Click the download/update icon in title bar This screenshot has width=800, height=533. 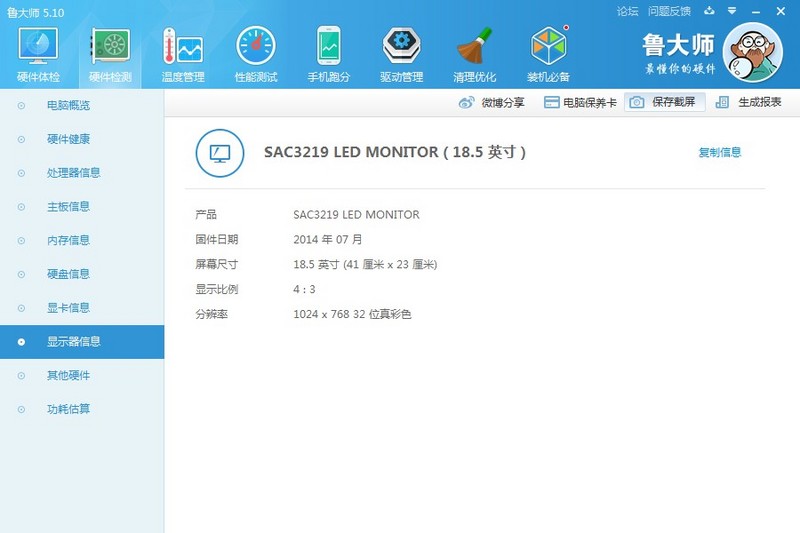(x=709, y=11)
